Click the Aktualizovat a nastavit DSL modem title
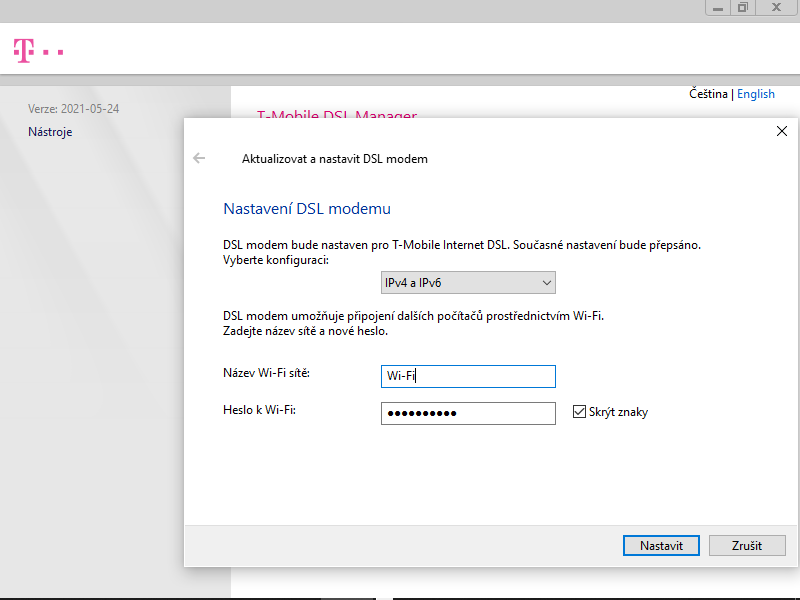This screenshot has width=800, height=600. (x=335, y=159)
